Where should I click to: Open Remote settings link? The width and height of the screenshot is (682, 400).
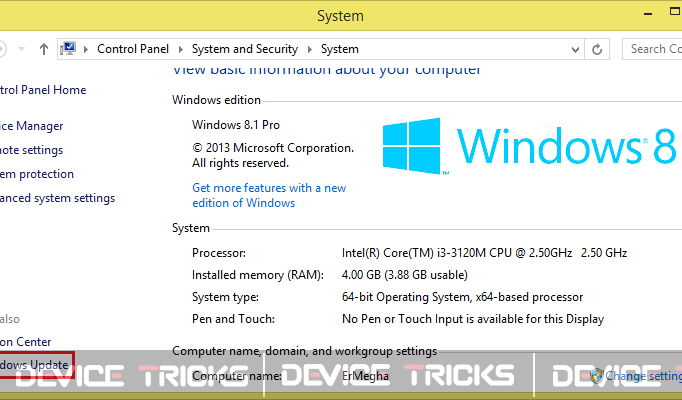point(31,150)
